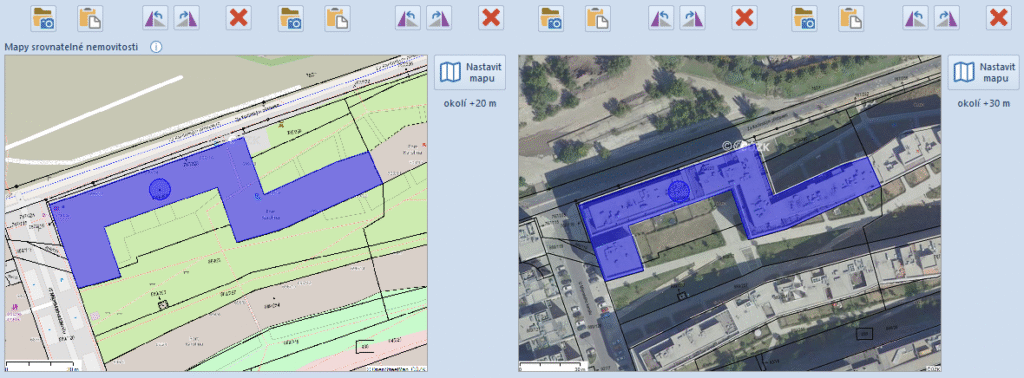Click Nastavit mapu beside the cadastral map
The width and height of the screenshot is (1024, 378).
pyautogui.click(x=470, y=72)
